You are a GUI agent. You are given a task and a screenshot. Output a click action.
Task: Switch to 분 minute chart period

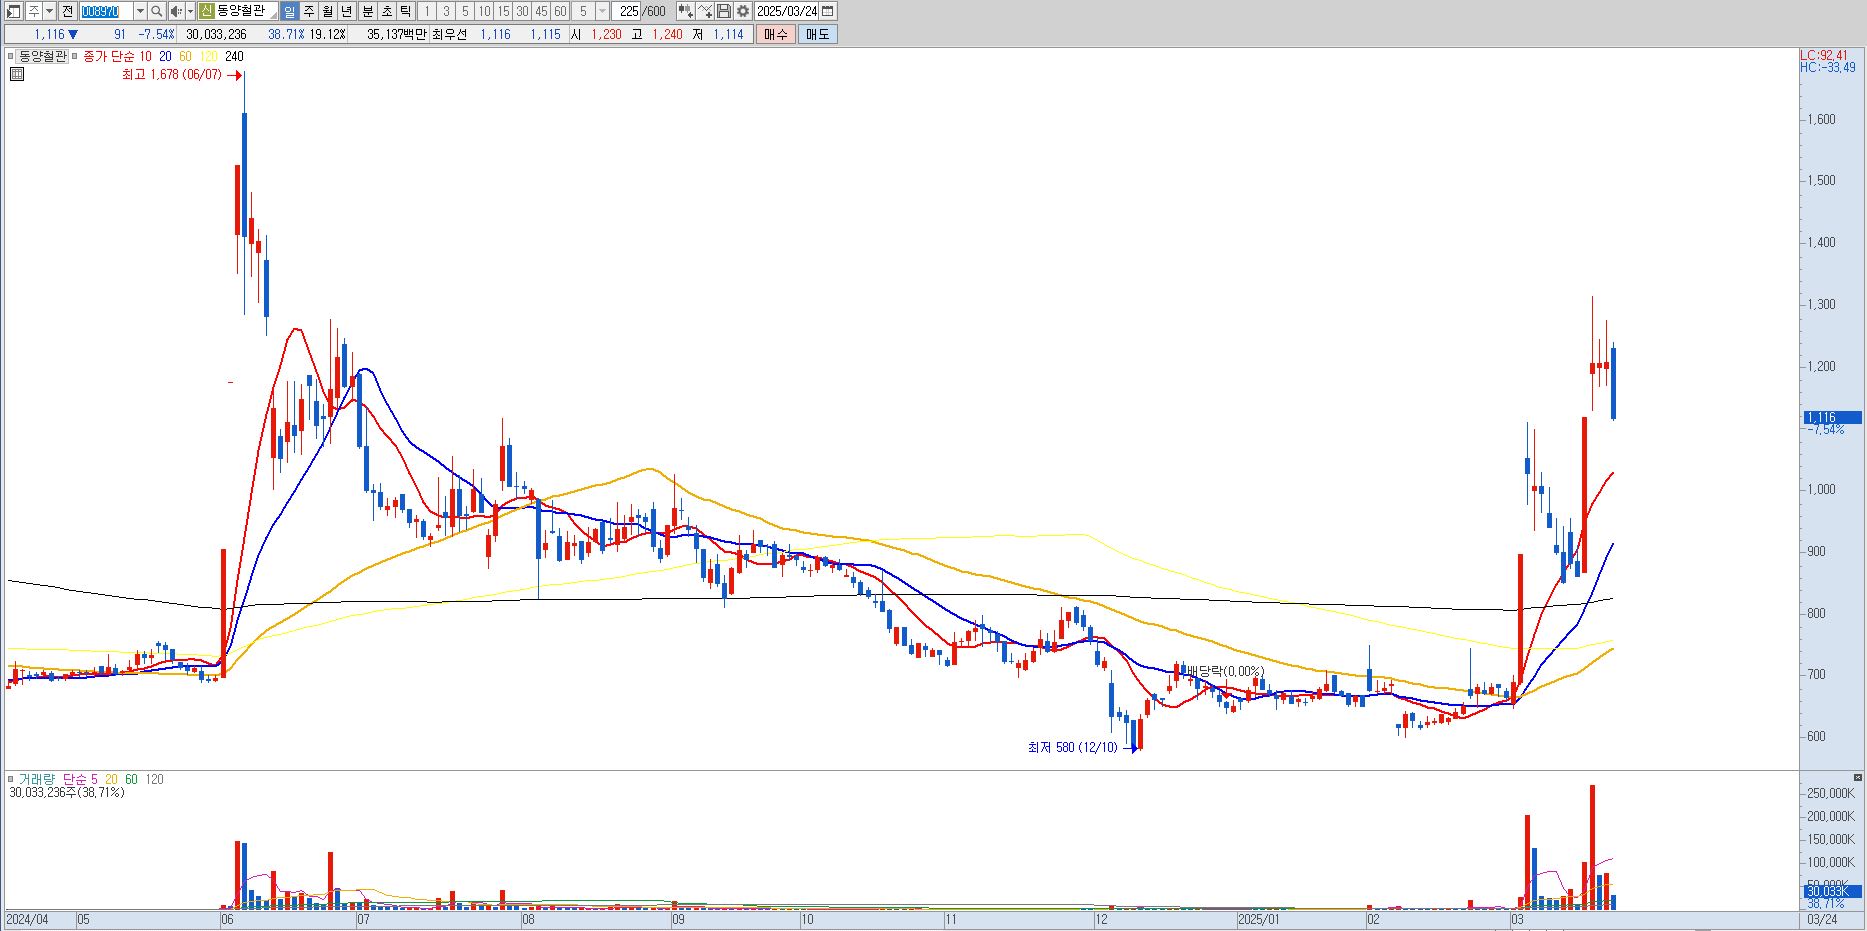point(367,11)
